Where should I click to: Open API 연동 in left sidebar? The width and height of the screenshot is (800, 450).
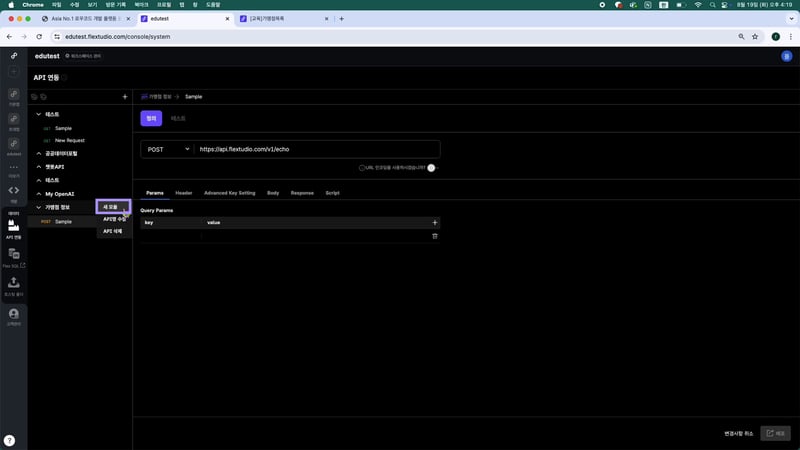tap(14, 228)
